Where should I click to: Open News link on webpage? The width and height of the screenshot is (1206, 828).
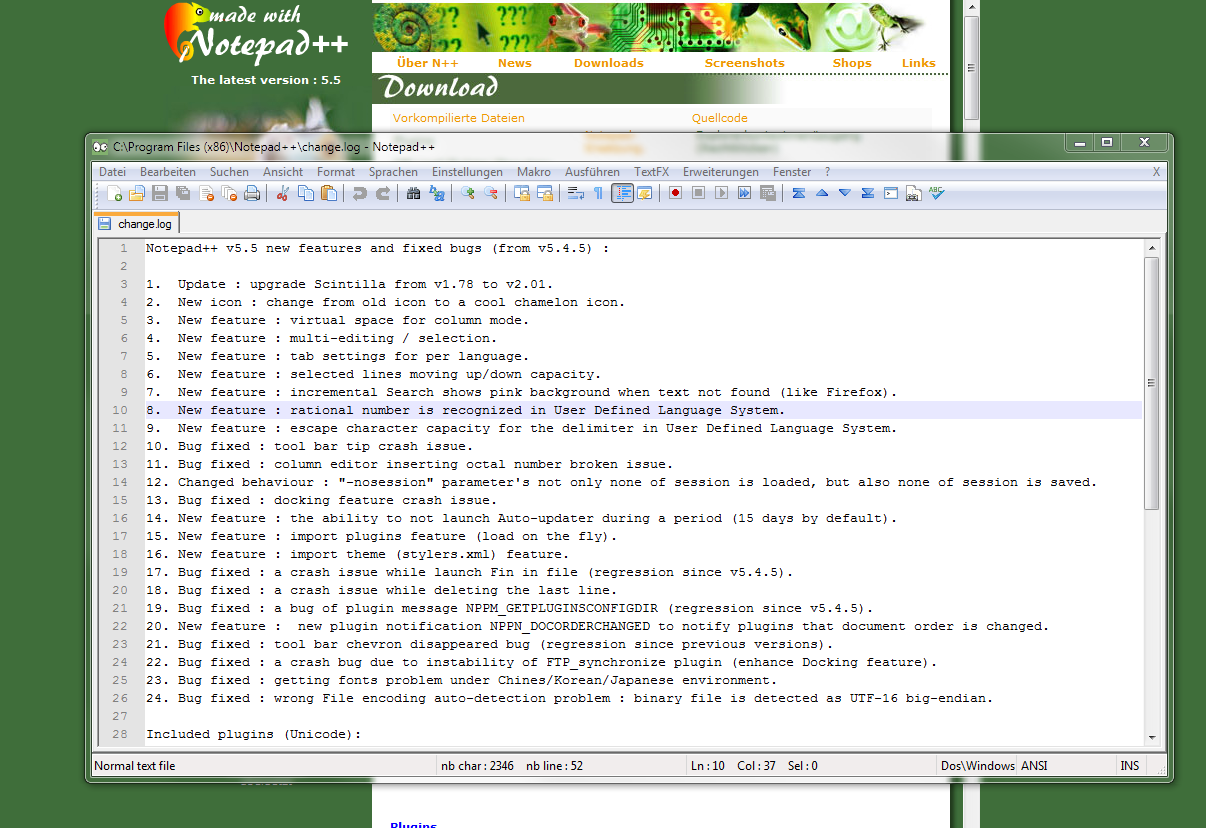coord(515,63)
